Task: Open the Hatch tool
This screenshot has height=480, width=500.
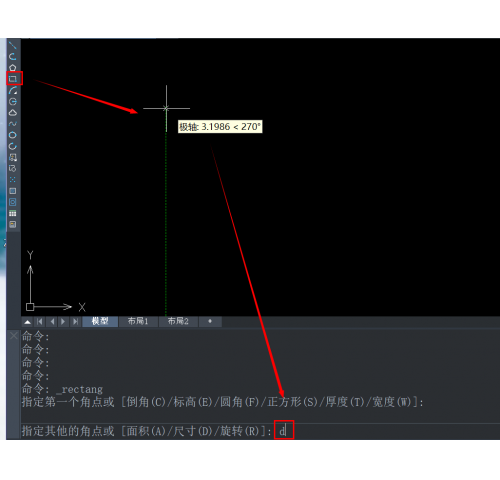Action: click(x=12, y=191)
